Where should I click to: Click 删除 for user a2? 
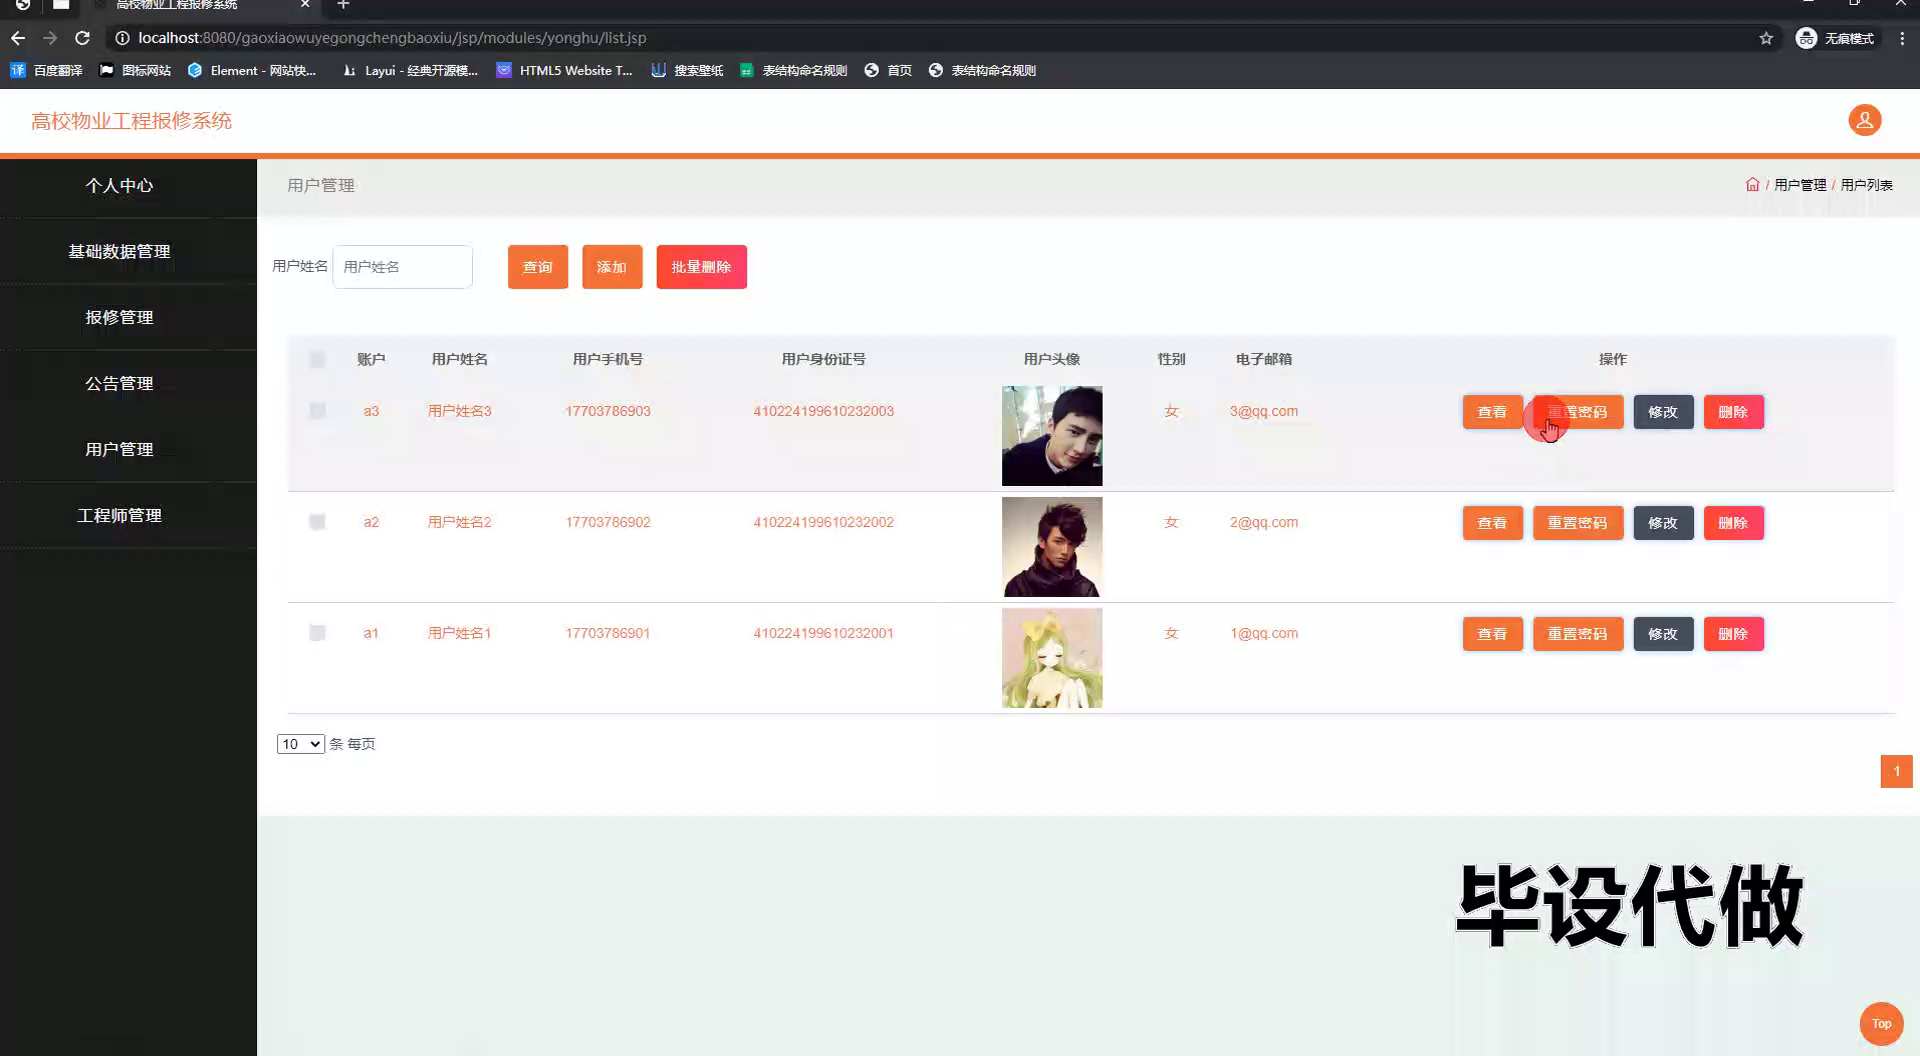1733,523
